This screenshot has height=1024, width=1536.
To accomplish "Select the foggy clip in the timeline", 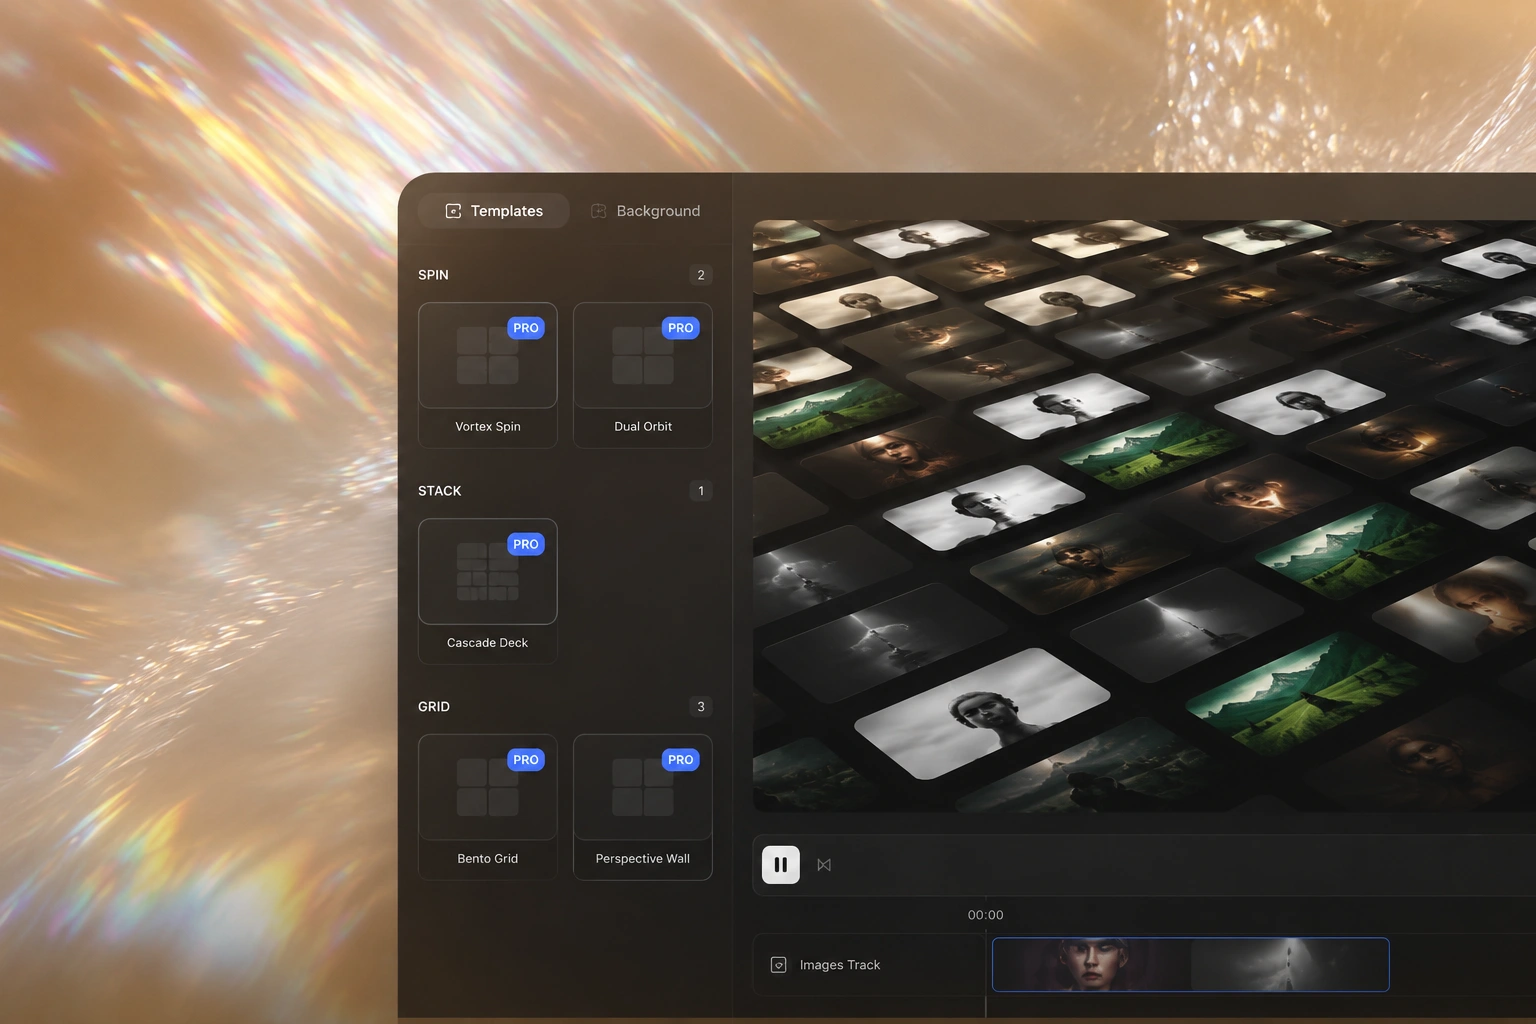I will tap(1289, 965).
